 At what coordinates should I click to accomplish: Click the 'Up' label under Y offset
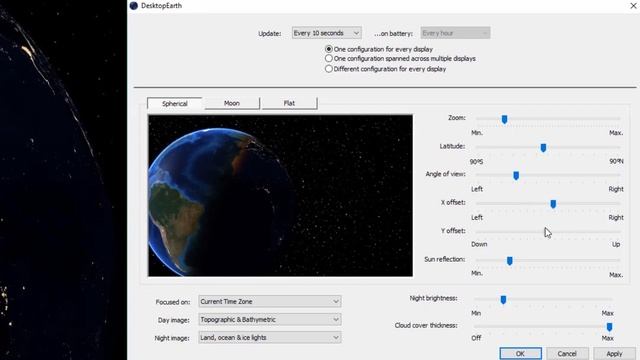(x=616, y=244)
